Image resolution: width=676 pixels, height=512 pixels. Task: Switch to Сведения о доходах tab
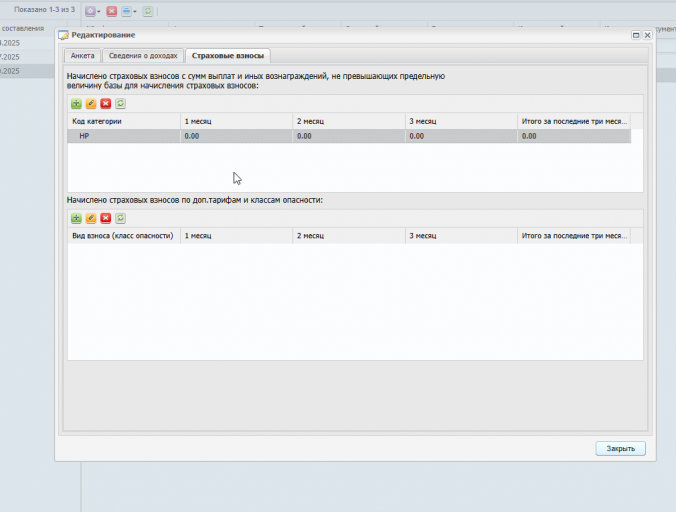143,56
